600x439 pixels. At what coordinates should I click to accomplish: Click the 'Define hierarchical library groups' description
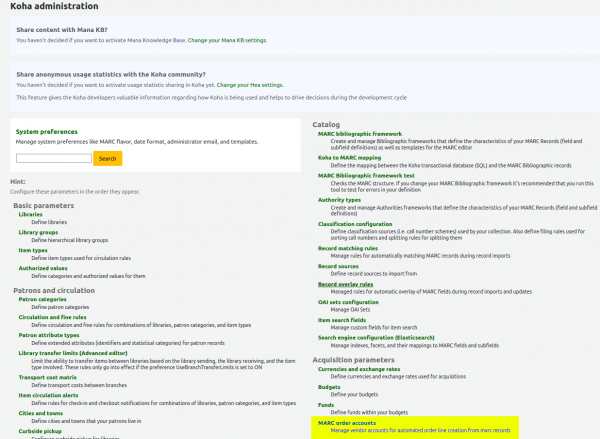(x=70, y=240)
